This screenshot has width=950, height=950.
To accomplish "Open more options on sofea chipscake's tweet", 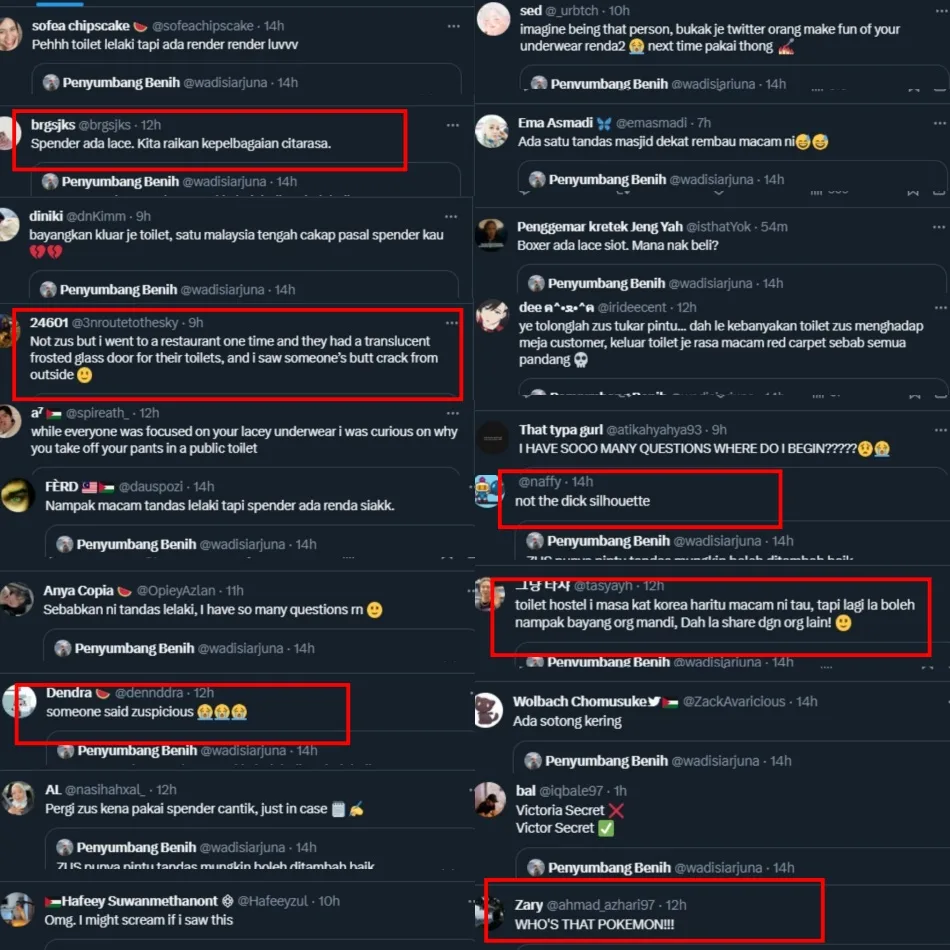I will point(453,26).
